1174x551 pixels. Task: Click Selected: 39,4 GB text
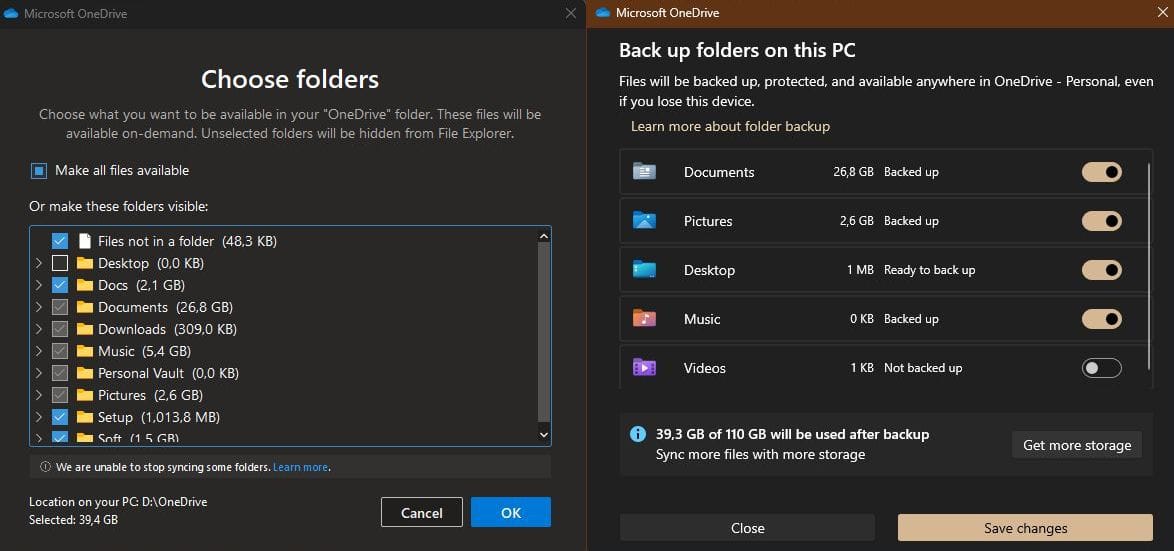point(73,519)
